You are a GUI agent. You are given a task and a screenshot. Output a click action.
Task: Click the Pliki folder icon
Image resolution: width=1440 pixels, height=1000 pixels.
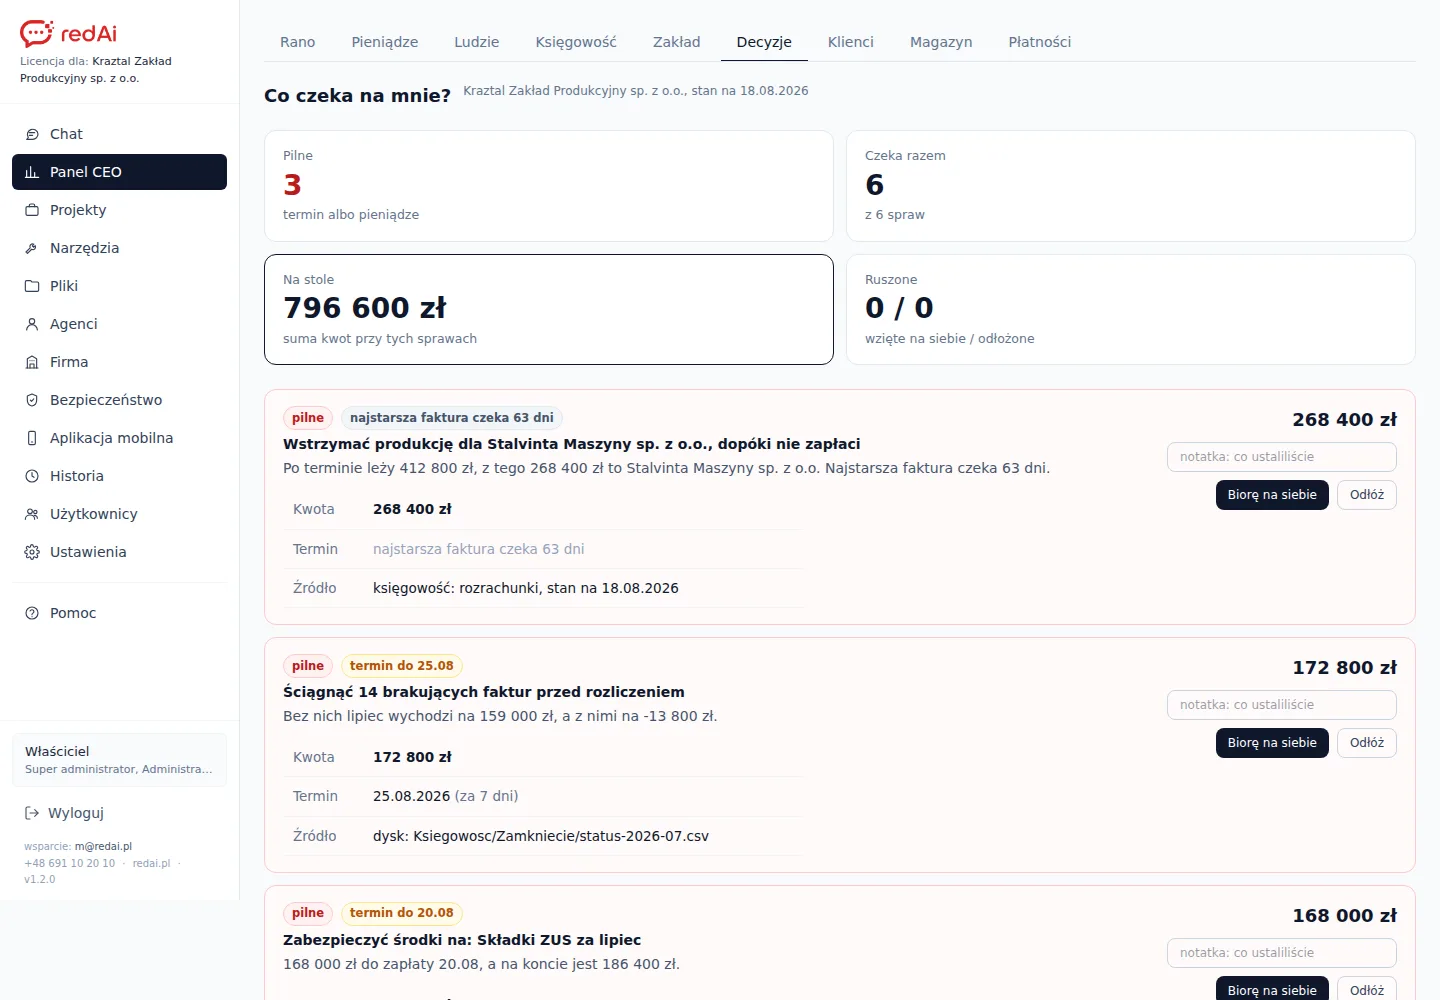(32, 286)
